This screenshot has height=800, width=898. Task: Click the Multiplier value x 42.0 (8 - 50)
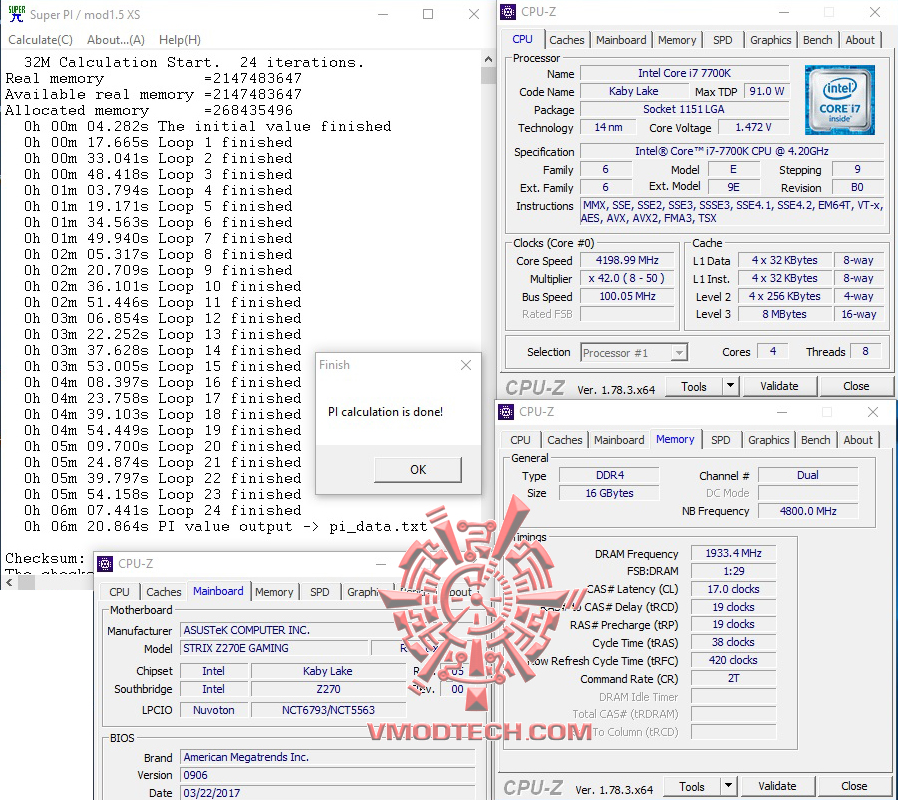[627, 279]
